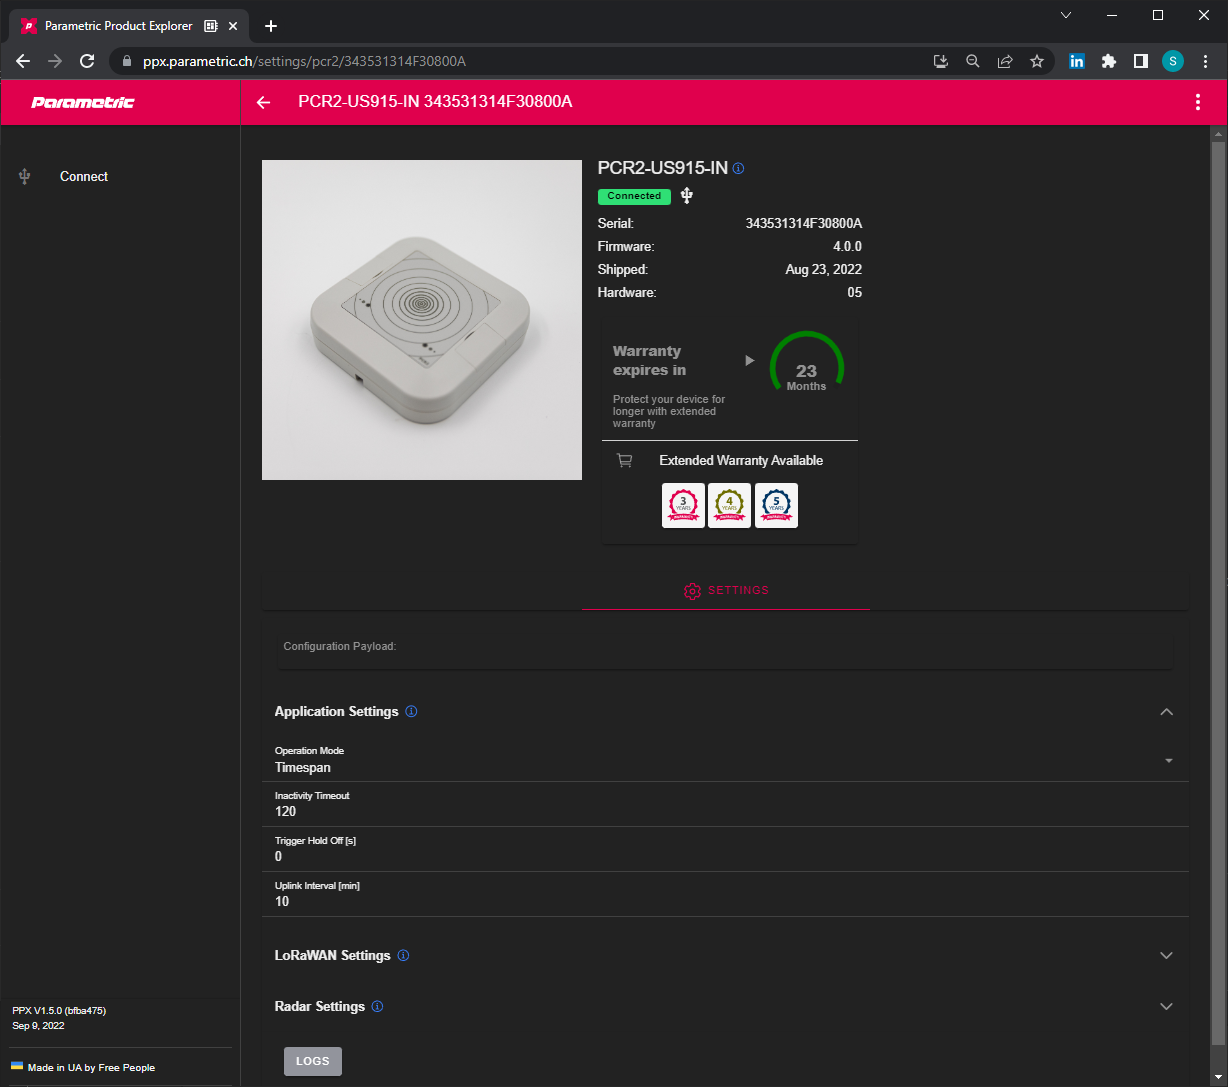
Task: Select the 4 years extended warranty badge
Action: [x=729, y=505]
